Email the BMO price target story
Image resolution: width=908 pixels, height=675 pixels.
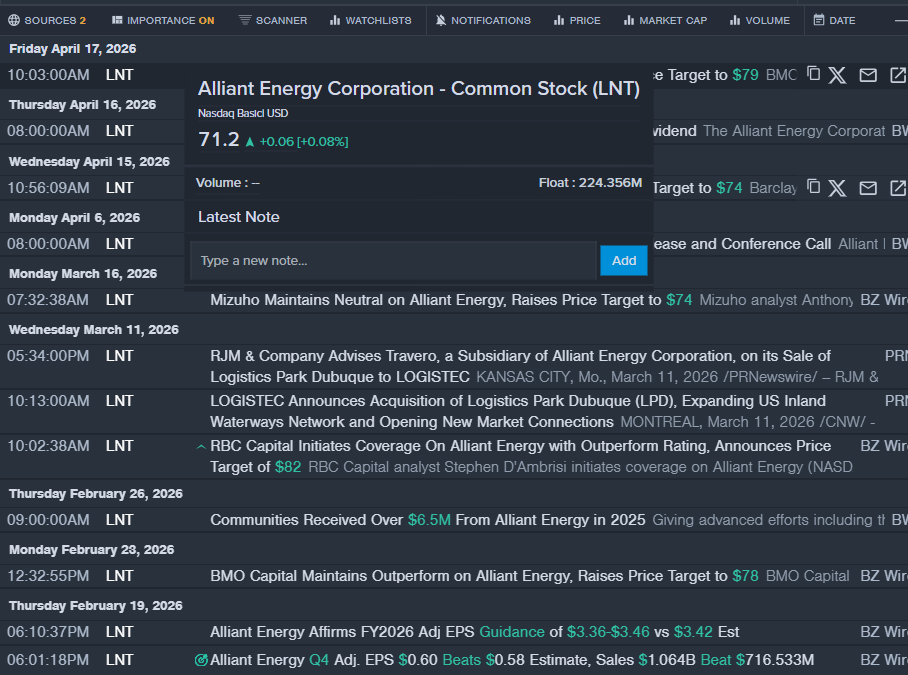(x=866, y=74)
